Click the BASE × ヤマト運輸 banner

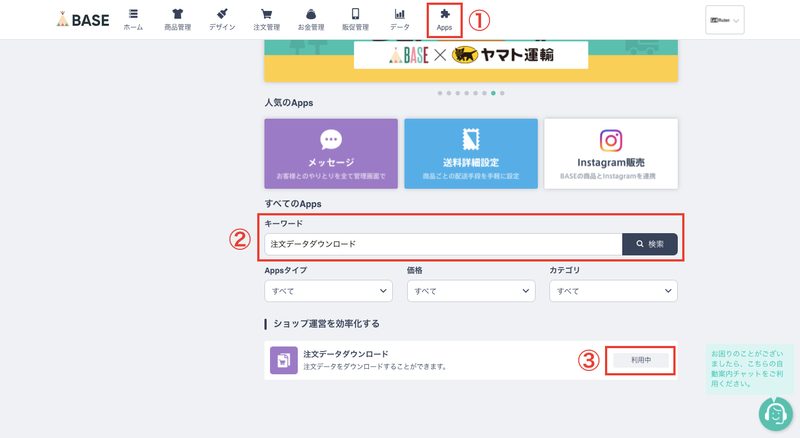(471, 60)
